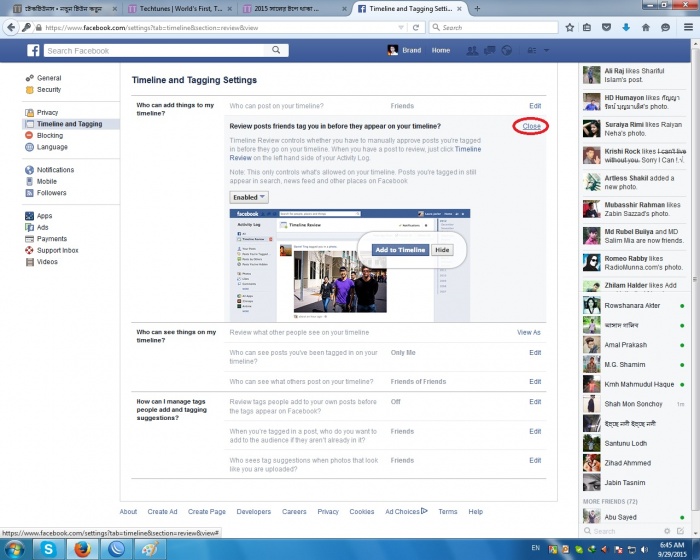
Task: Open Firefox Hello chat icon
Action: (x=665, y=28)
